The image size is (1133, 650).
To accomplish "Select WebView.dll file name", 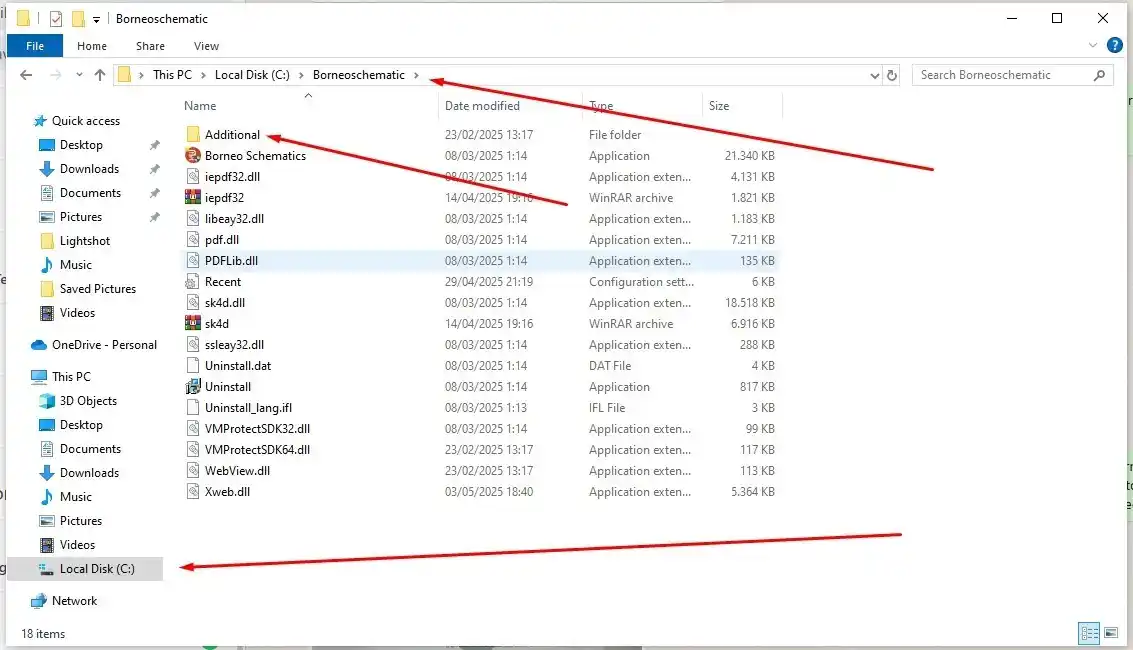I will click(x=237, y=471).
